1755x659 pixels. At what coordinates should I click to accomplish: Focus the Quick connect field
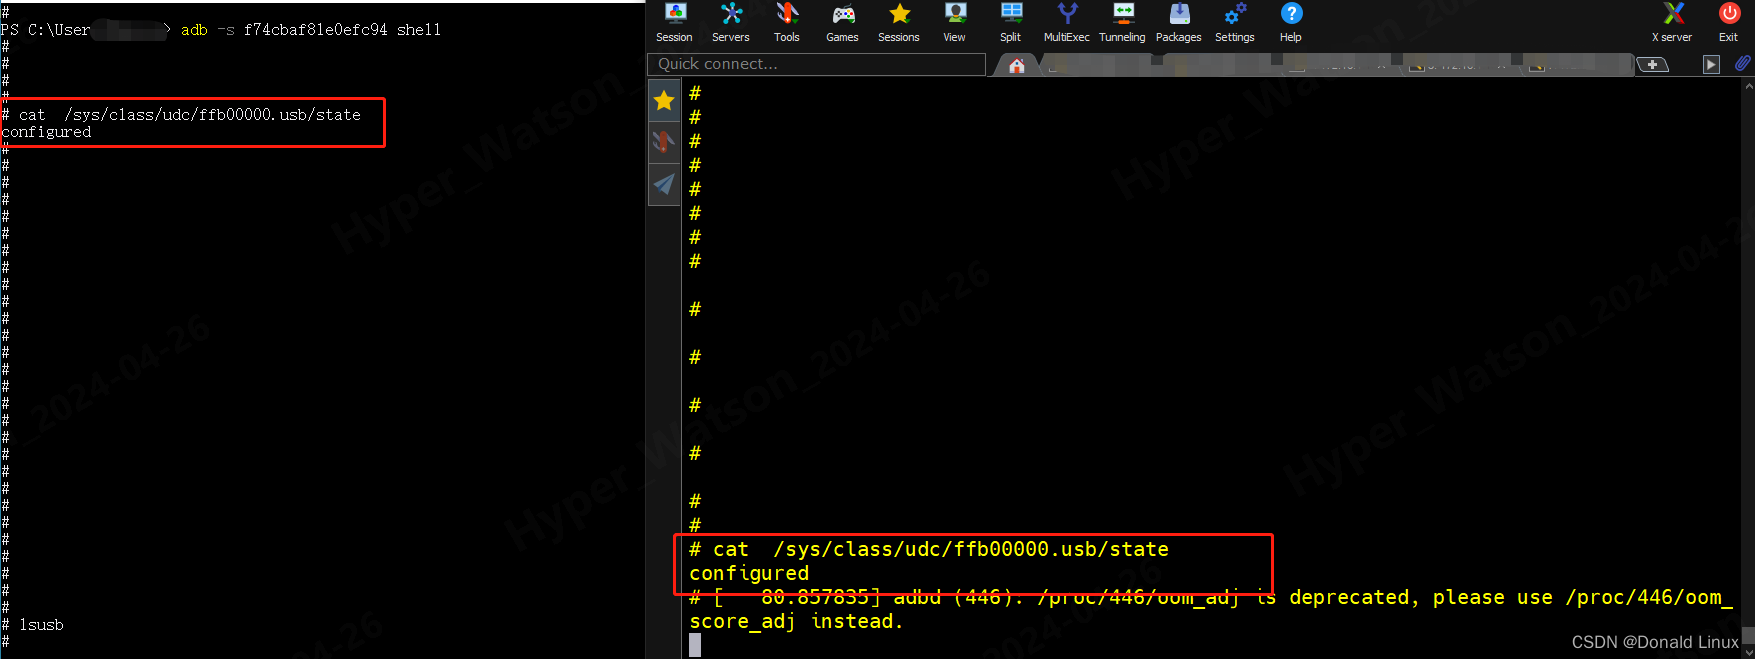click(816, 64)
